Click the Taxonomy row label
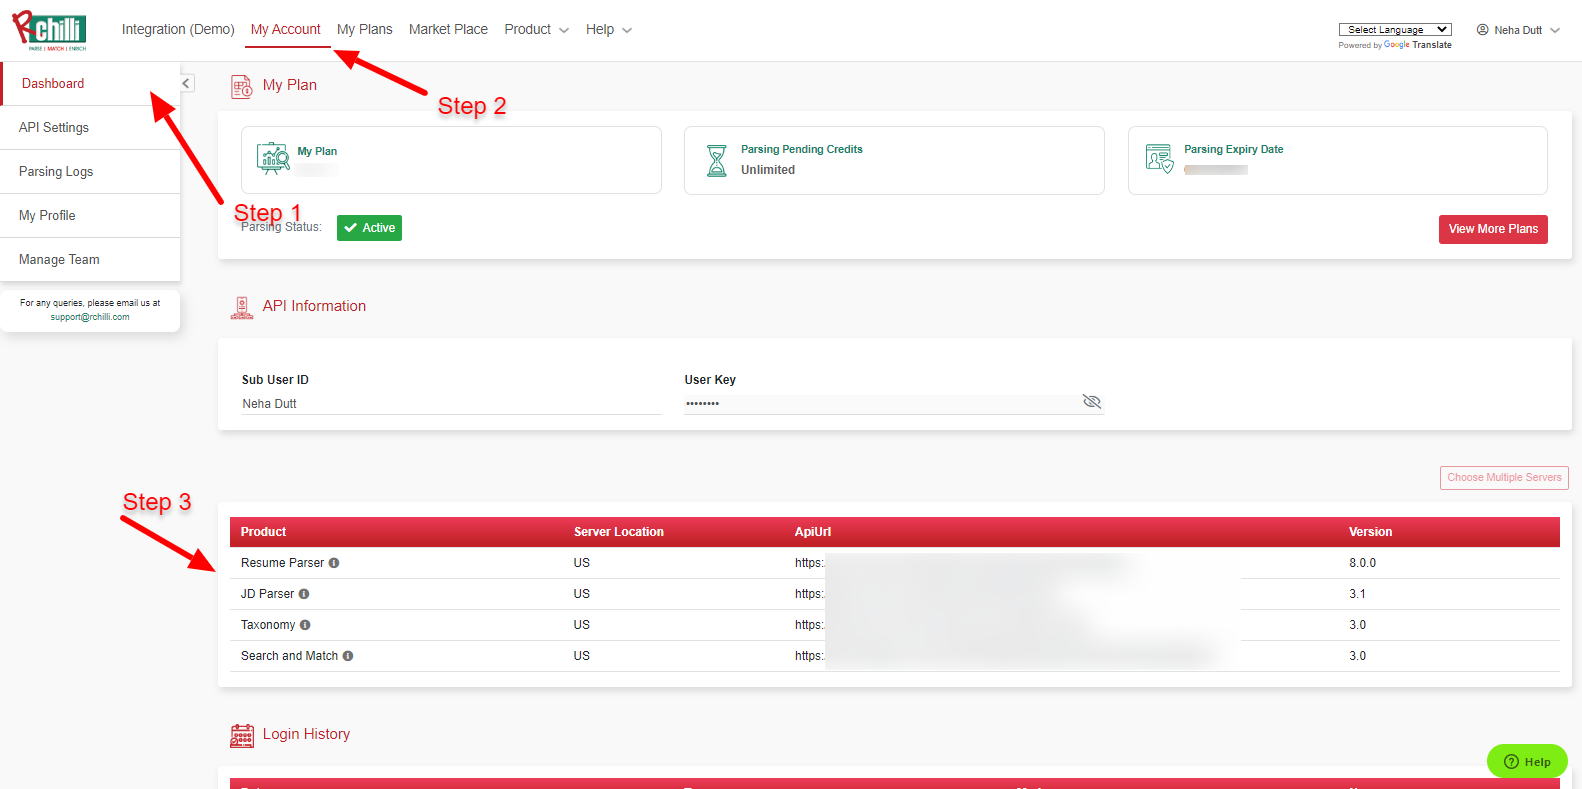 pos(268,625)
